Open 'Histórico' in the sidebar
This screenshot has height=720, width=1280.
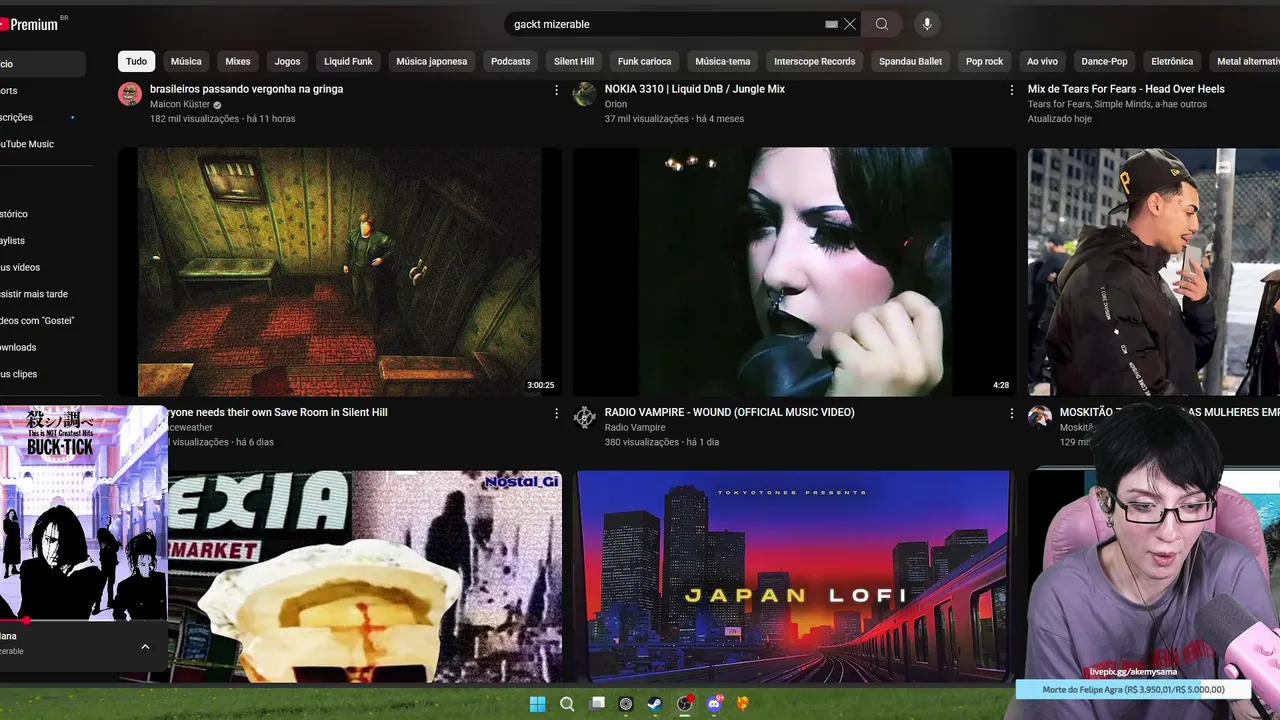[x=14, y=214]
